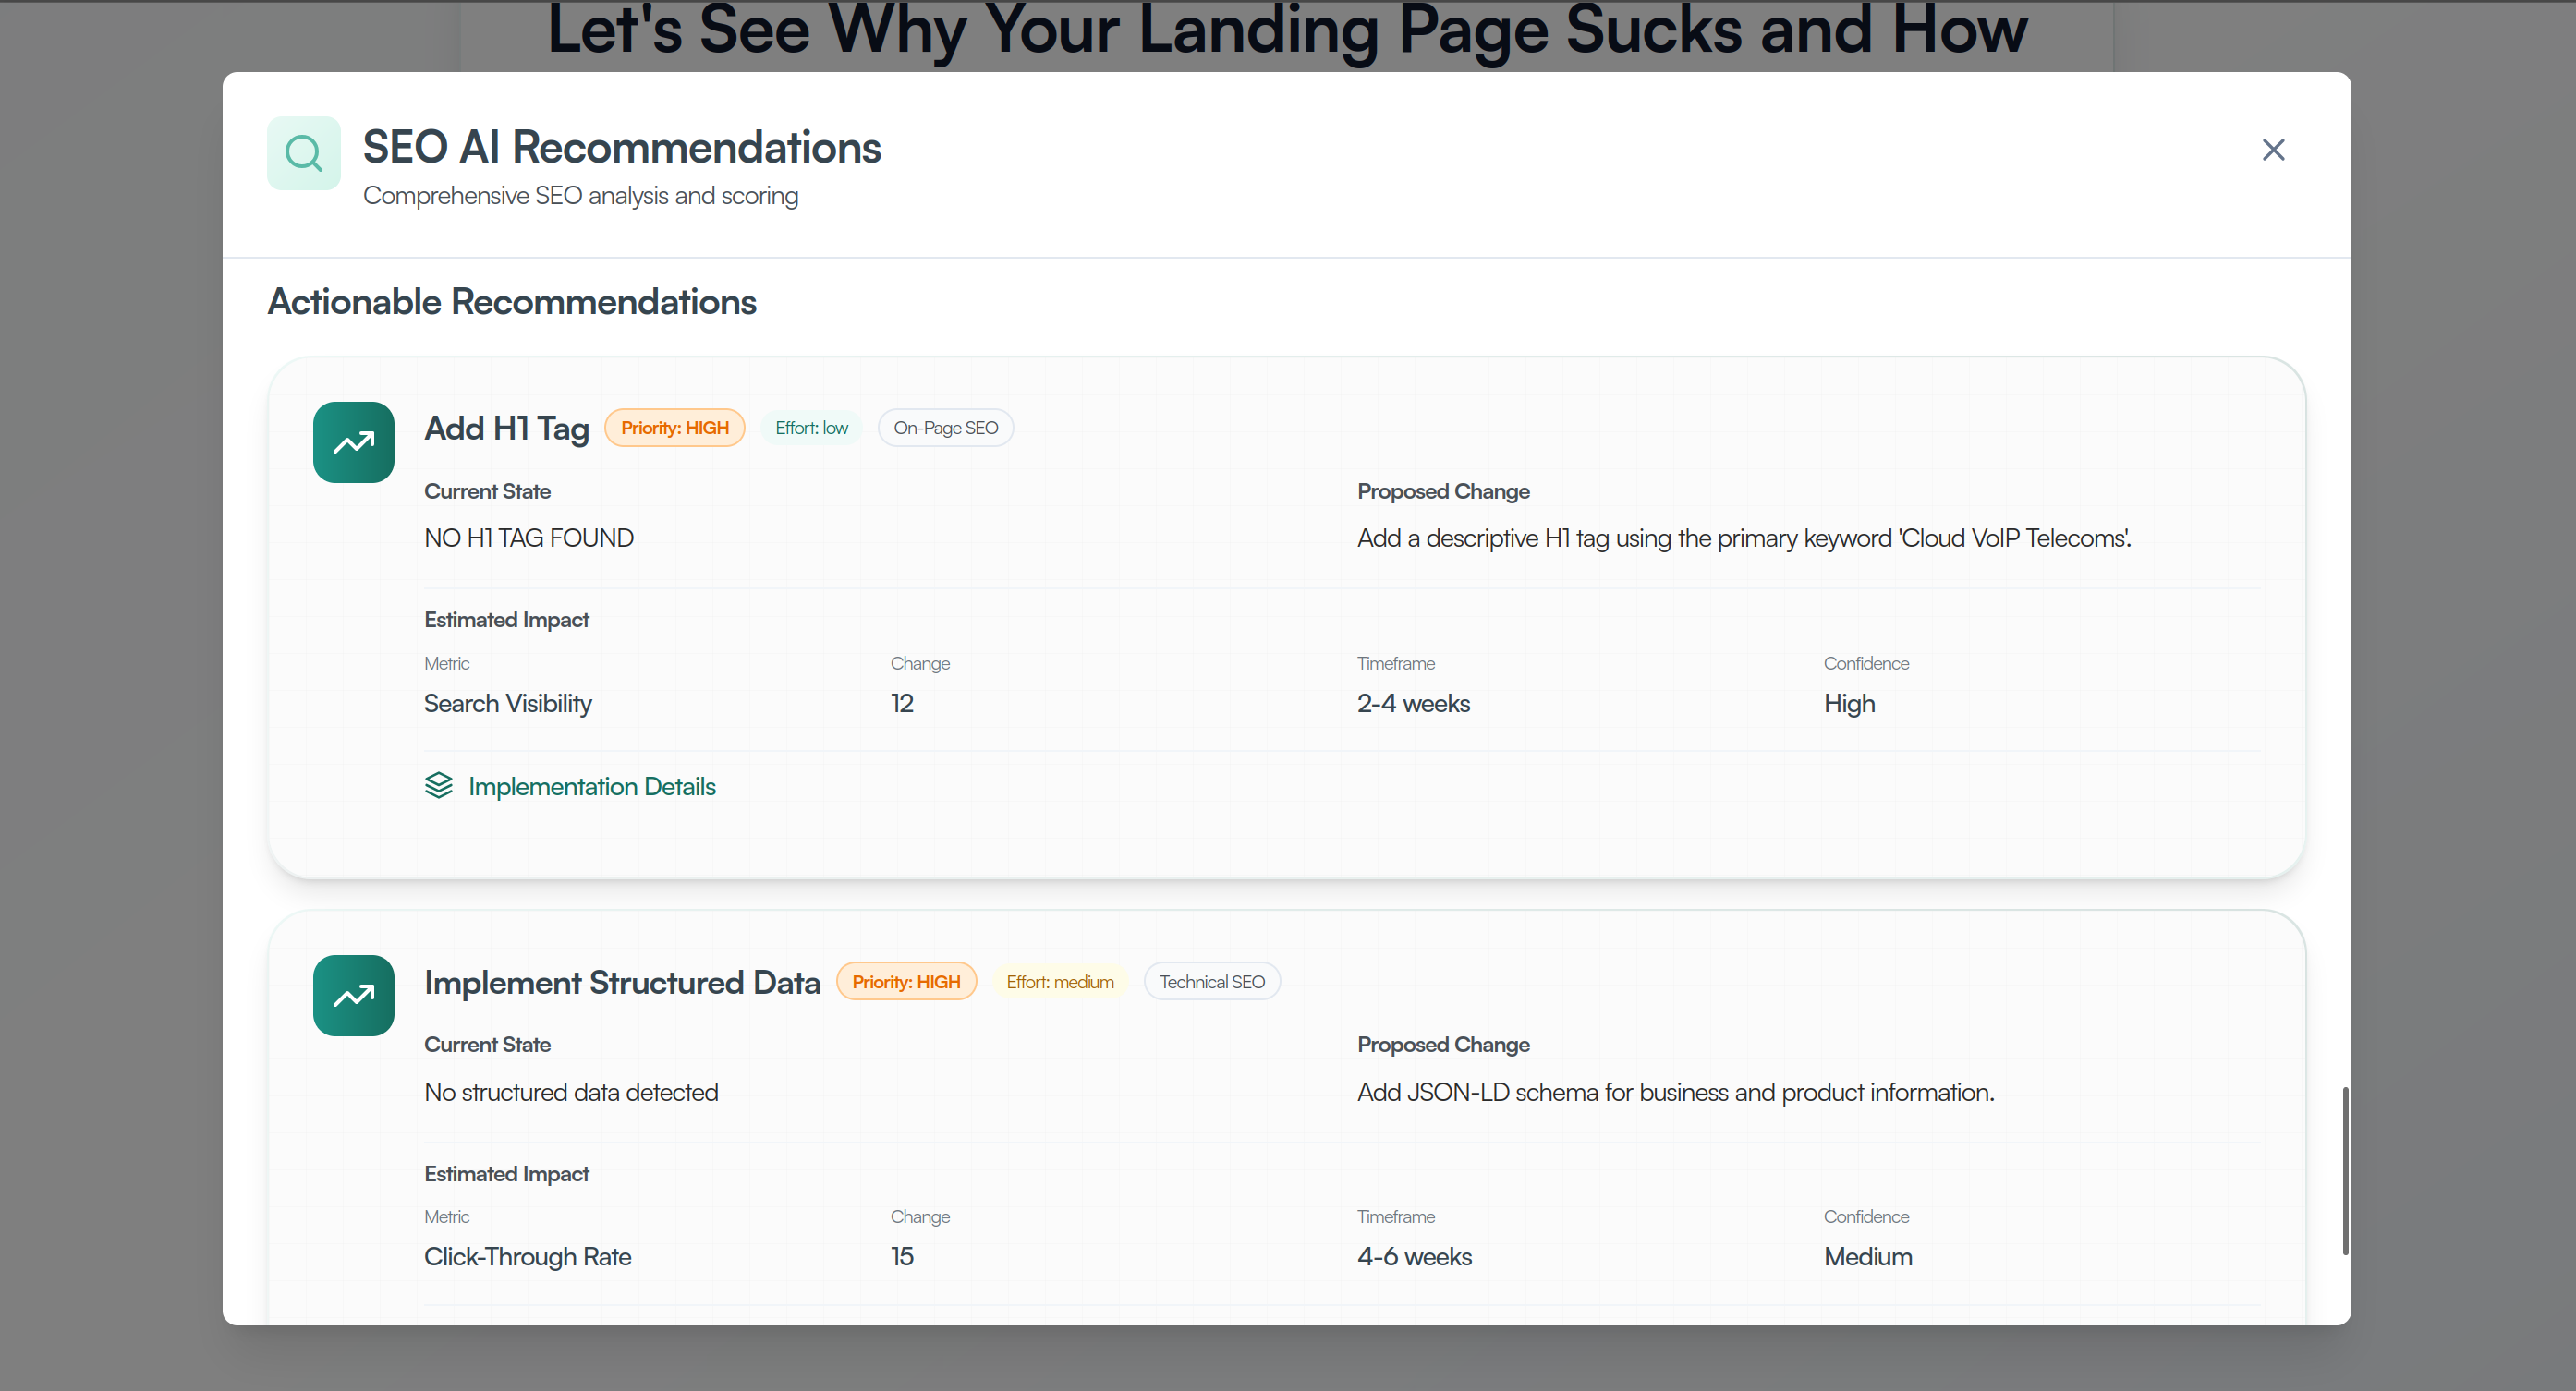Select the On-Page SEO category tag
This screenshot has width=2576, height=1391.
click(x=944, y=427)
